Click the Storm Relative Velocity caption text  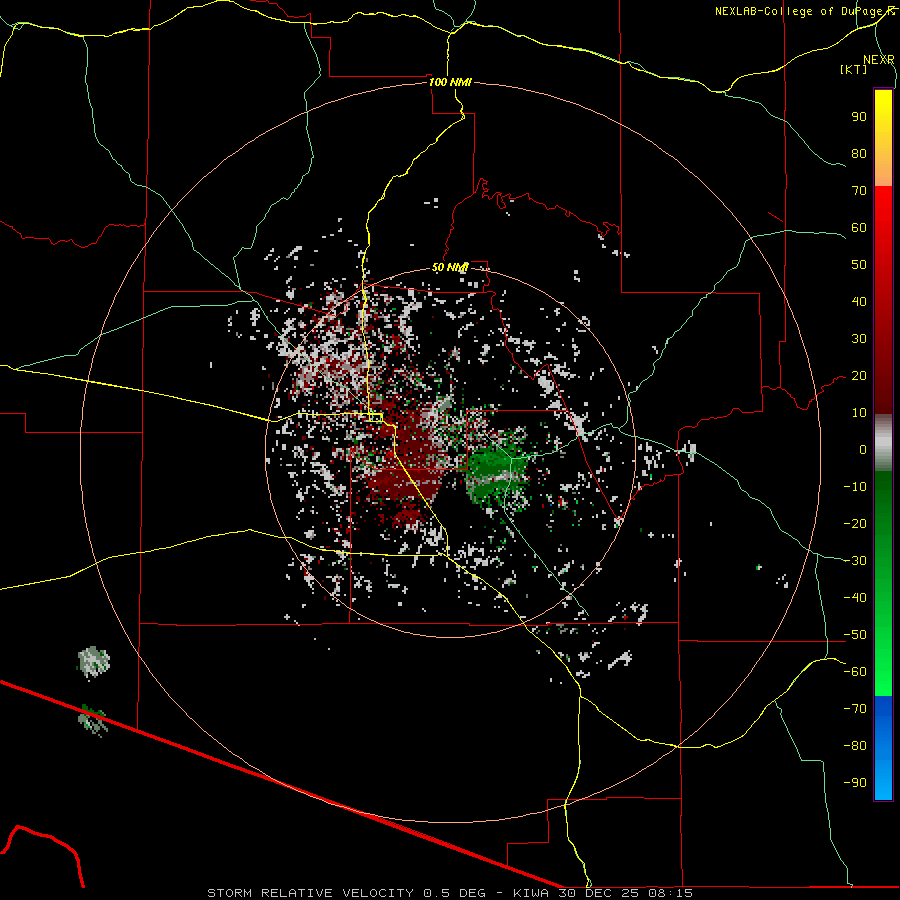(449, 893)
